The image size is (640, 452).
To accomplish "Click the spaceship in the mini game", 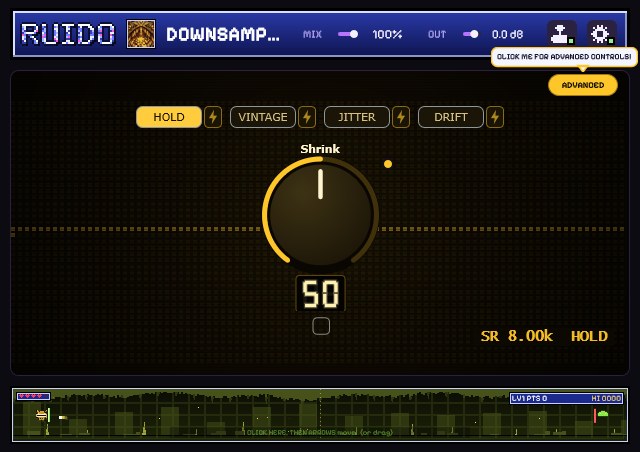I will tap(42, 415).
